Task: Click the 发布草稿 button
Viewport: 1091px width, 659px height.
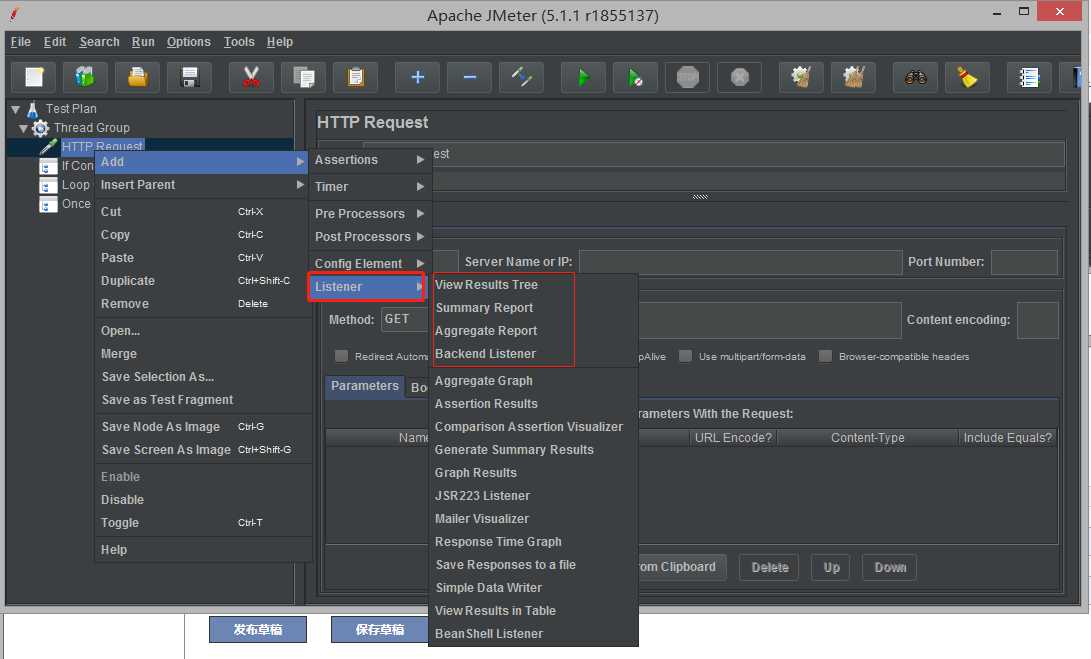Action: tap(258, 629)
